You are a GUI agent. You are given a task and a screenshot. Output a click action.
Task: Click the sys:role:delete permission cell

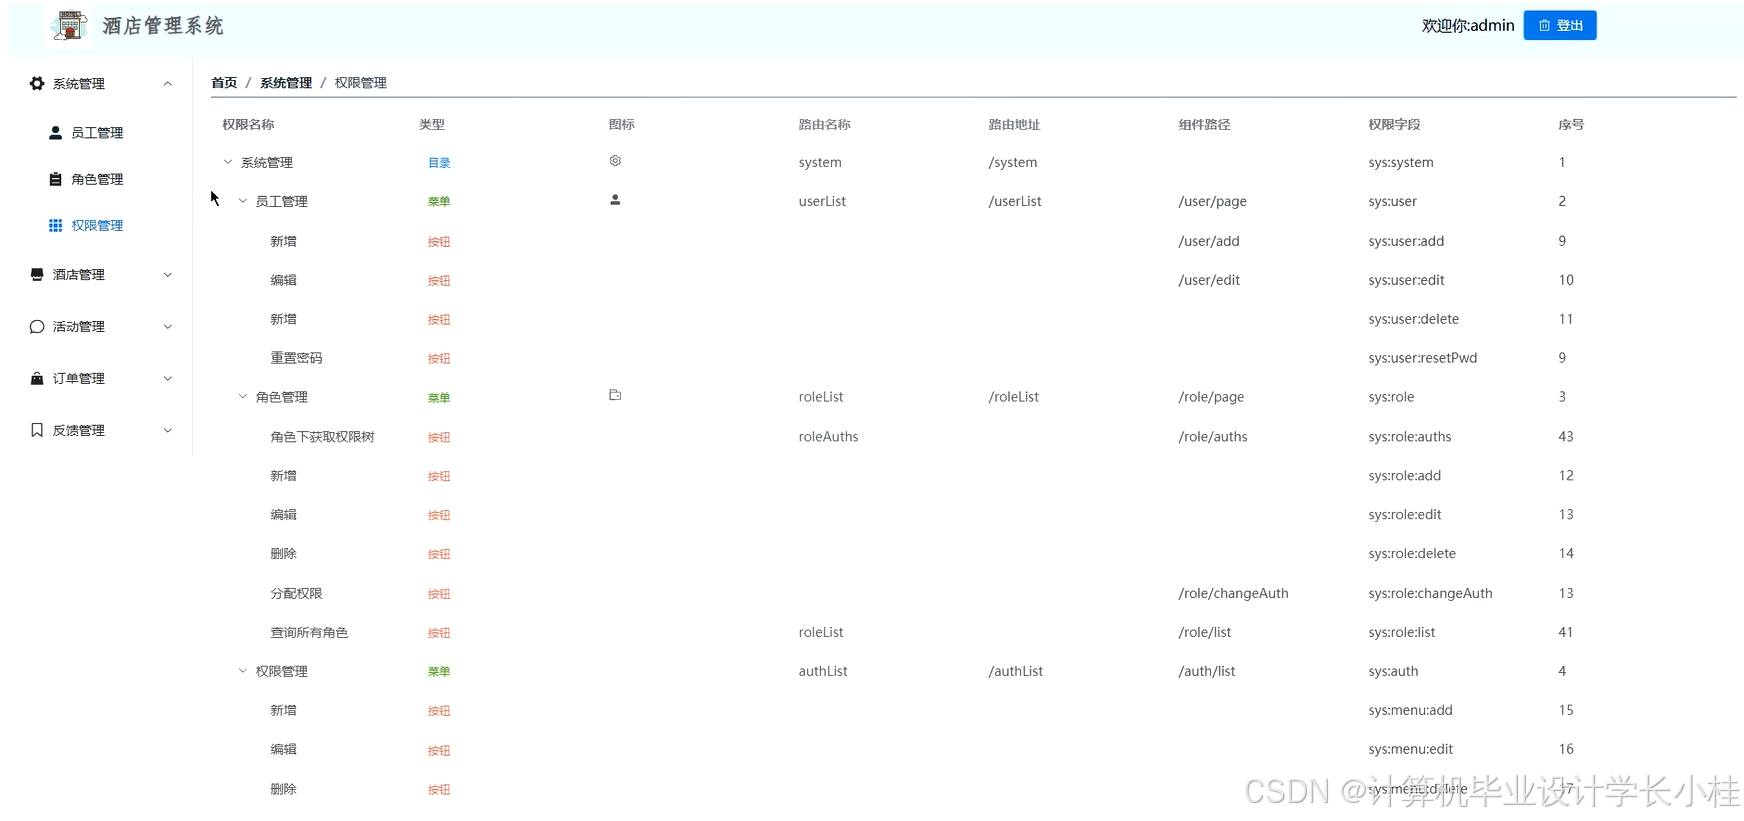(1412, 554)
